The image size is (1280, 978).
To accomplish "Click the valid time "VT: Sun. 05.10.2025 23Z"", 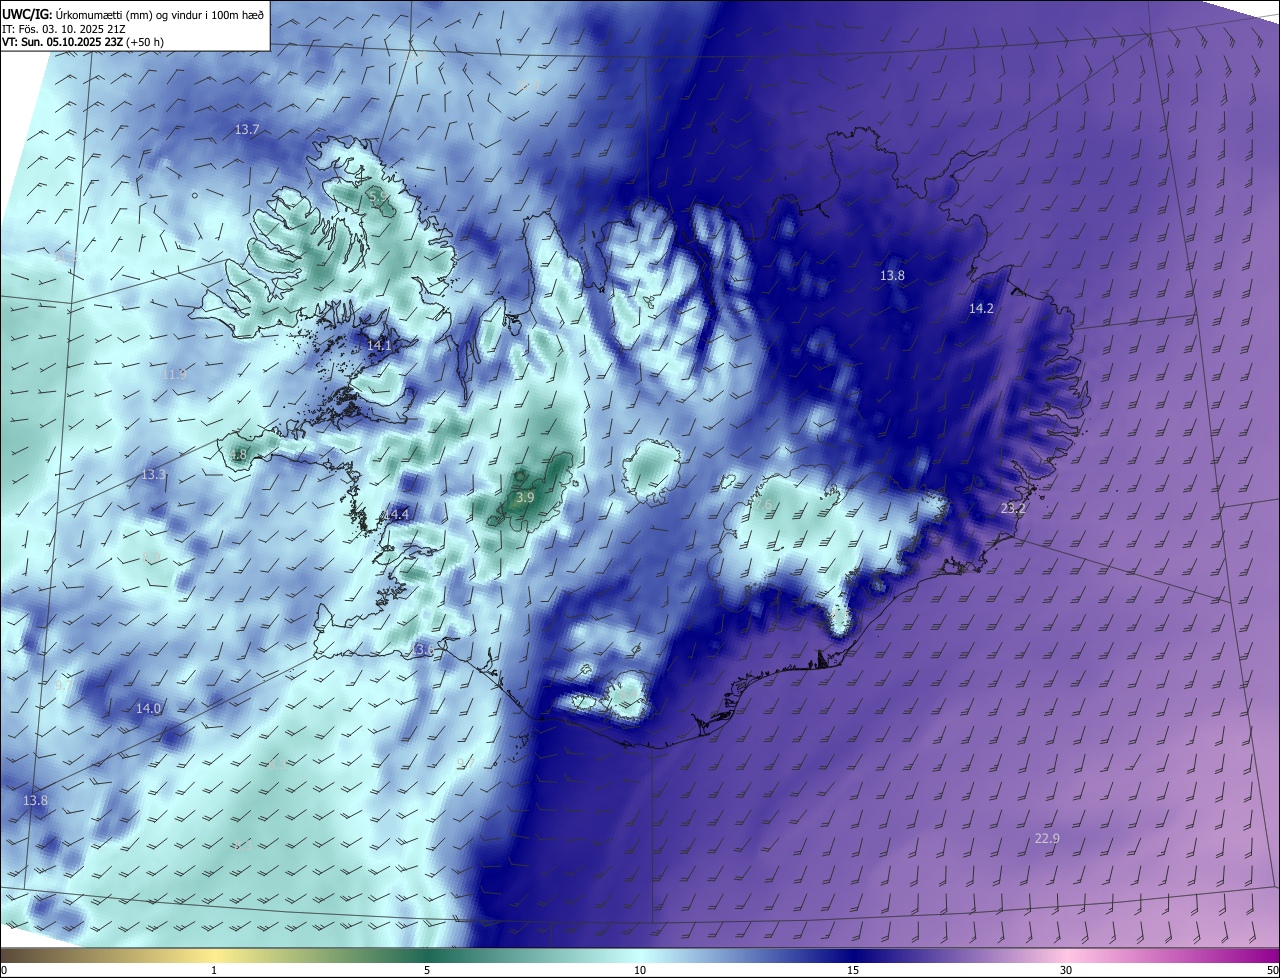I will (x=62, y=42).
